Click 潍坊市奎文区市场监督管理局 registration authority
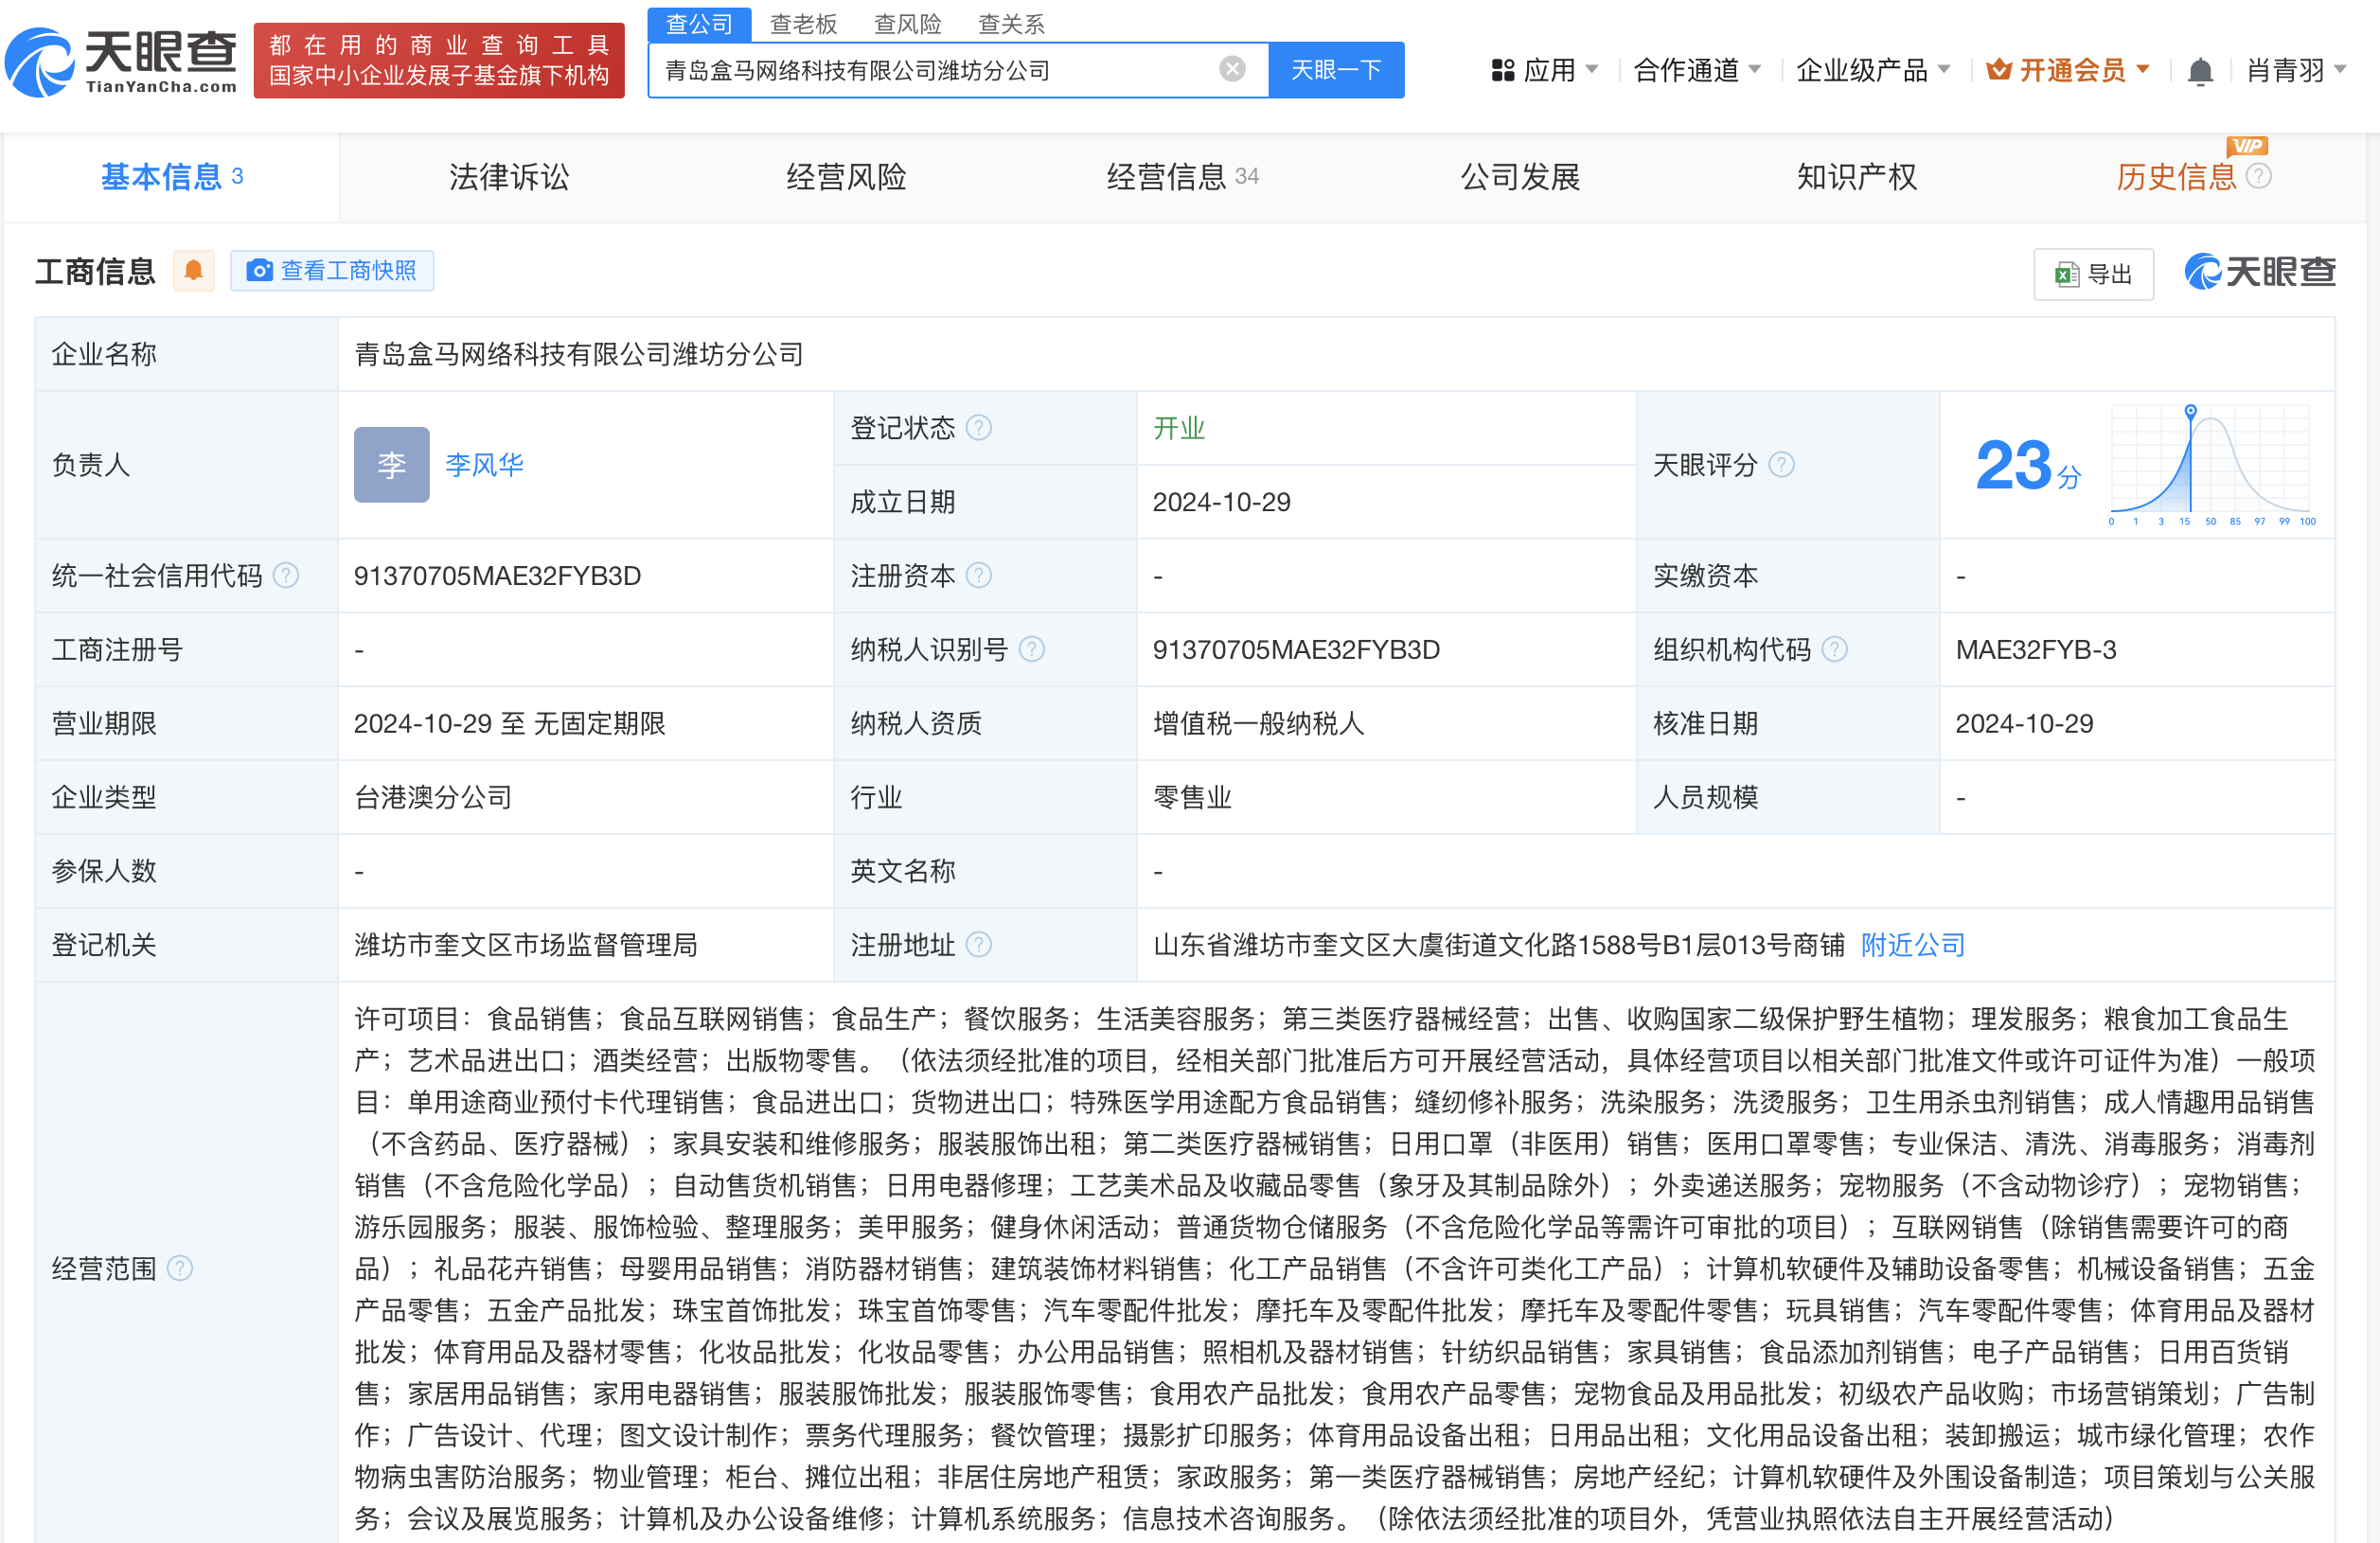2380x1543 pixels. pyautogui.click(x=526, y=944)
